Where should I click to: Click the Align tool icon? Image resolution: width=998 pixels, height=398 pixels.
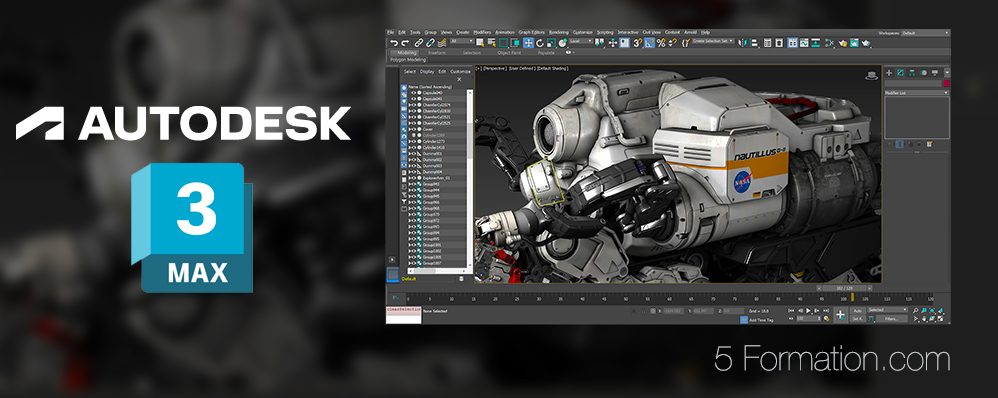[x=754, y=43]
